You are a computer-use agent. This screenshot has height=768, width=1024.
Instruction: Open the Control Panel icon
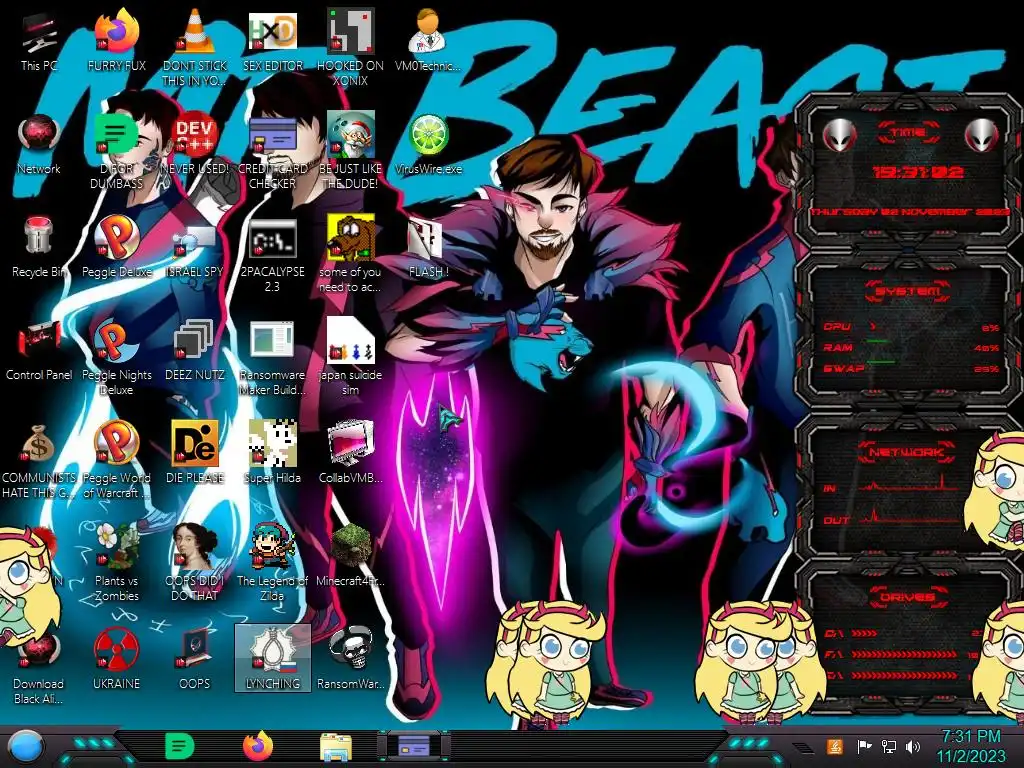39,350
